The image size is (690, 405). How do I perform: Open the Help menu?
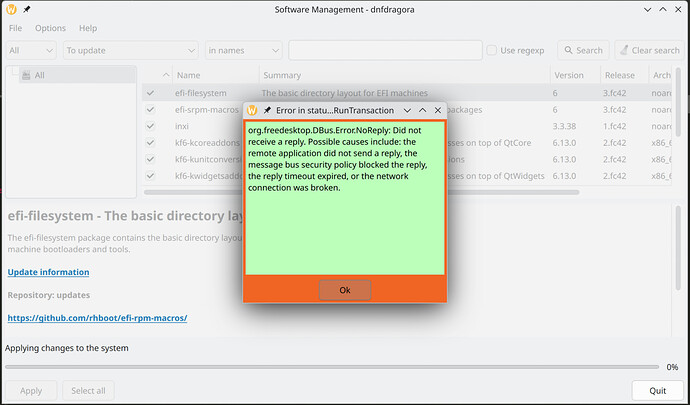[88, 28]
